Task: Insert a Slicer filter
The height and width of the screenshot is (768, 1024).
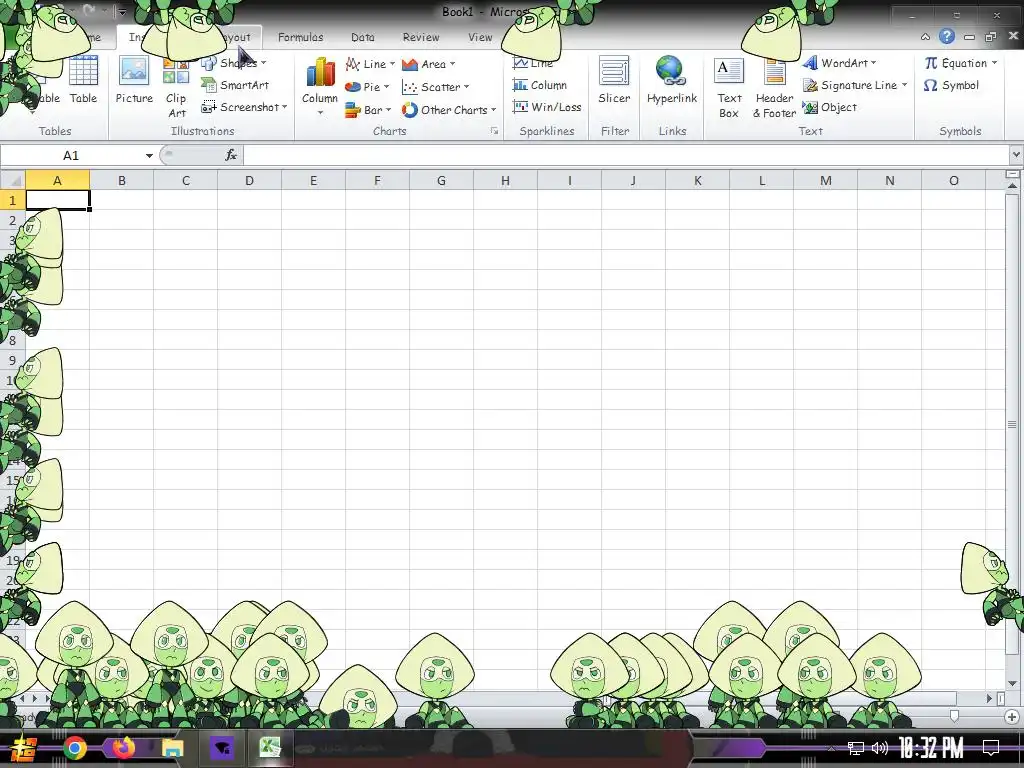Action: pyautogui.click(x=615, y=80)
